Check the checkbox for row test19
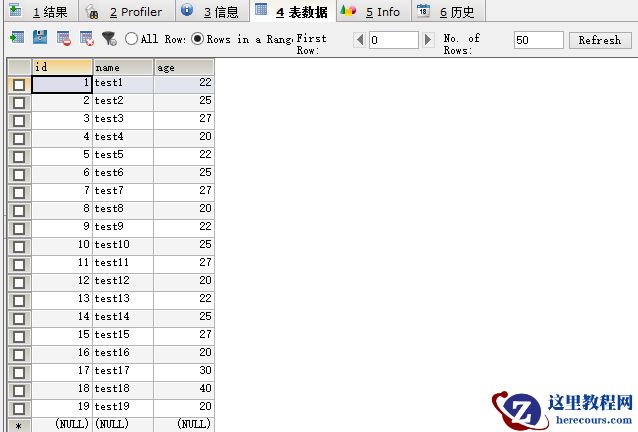Screen dimensions: 638x432 [x=19, y=409]
